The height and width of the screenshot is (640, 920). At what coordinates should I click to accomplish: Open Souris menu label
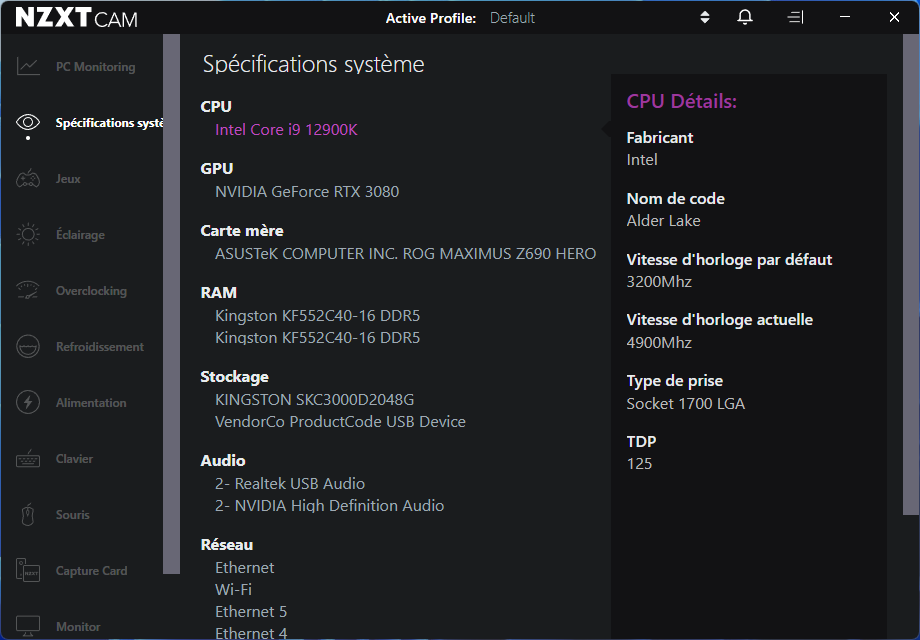(73, 514)
